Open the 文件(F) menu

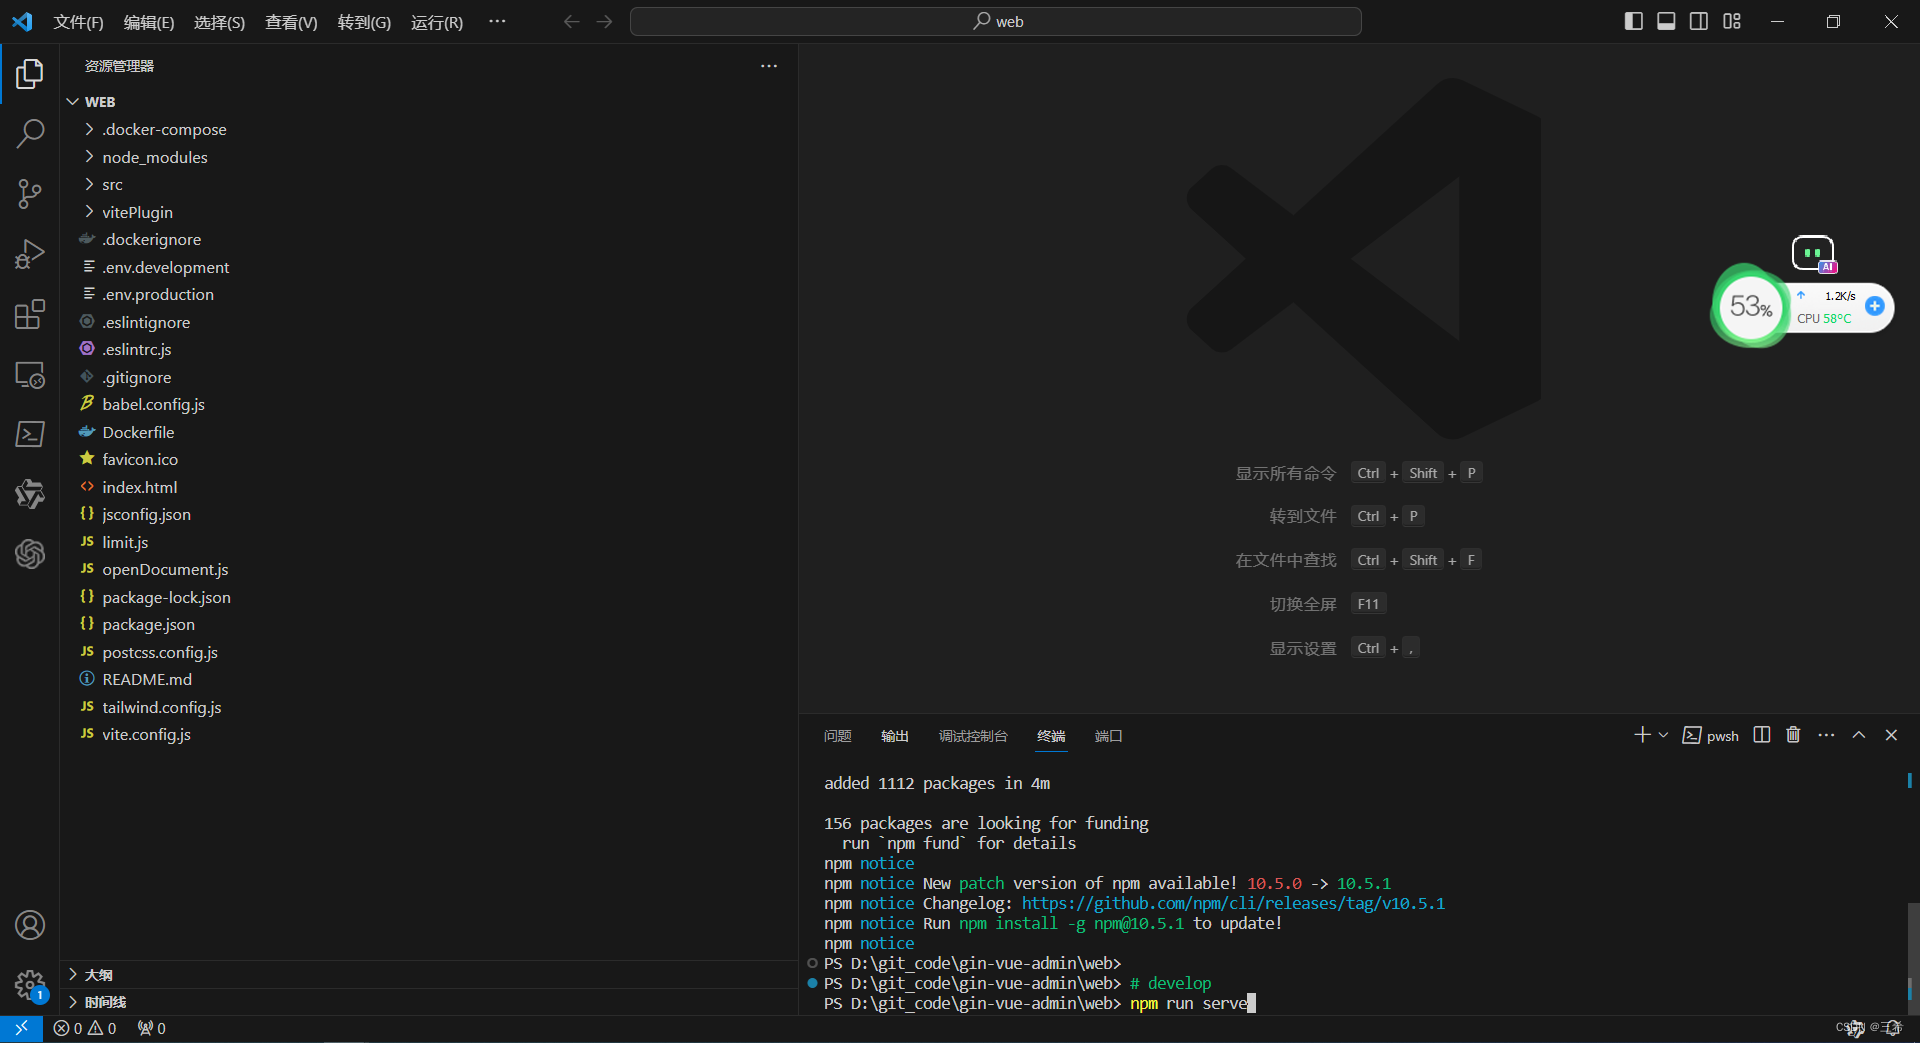(x=79, y=21)
